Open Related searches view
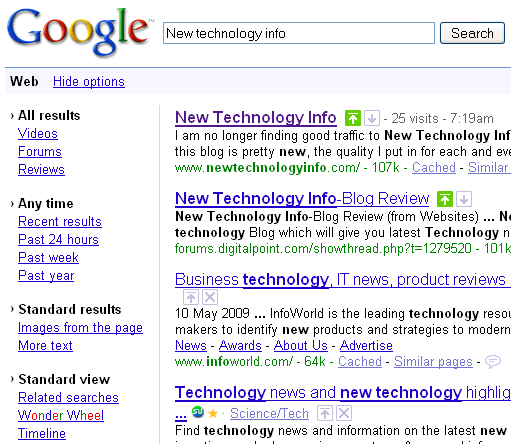The image size is (511, 444). point(68,397)
